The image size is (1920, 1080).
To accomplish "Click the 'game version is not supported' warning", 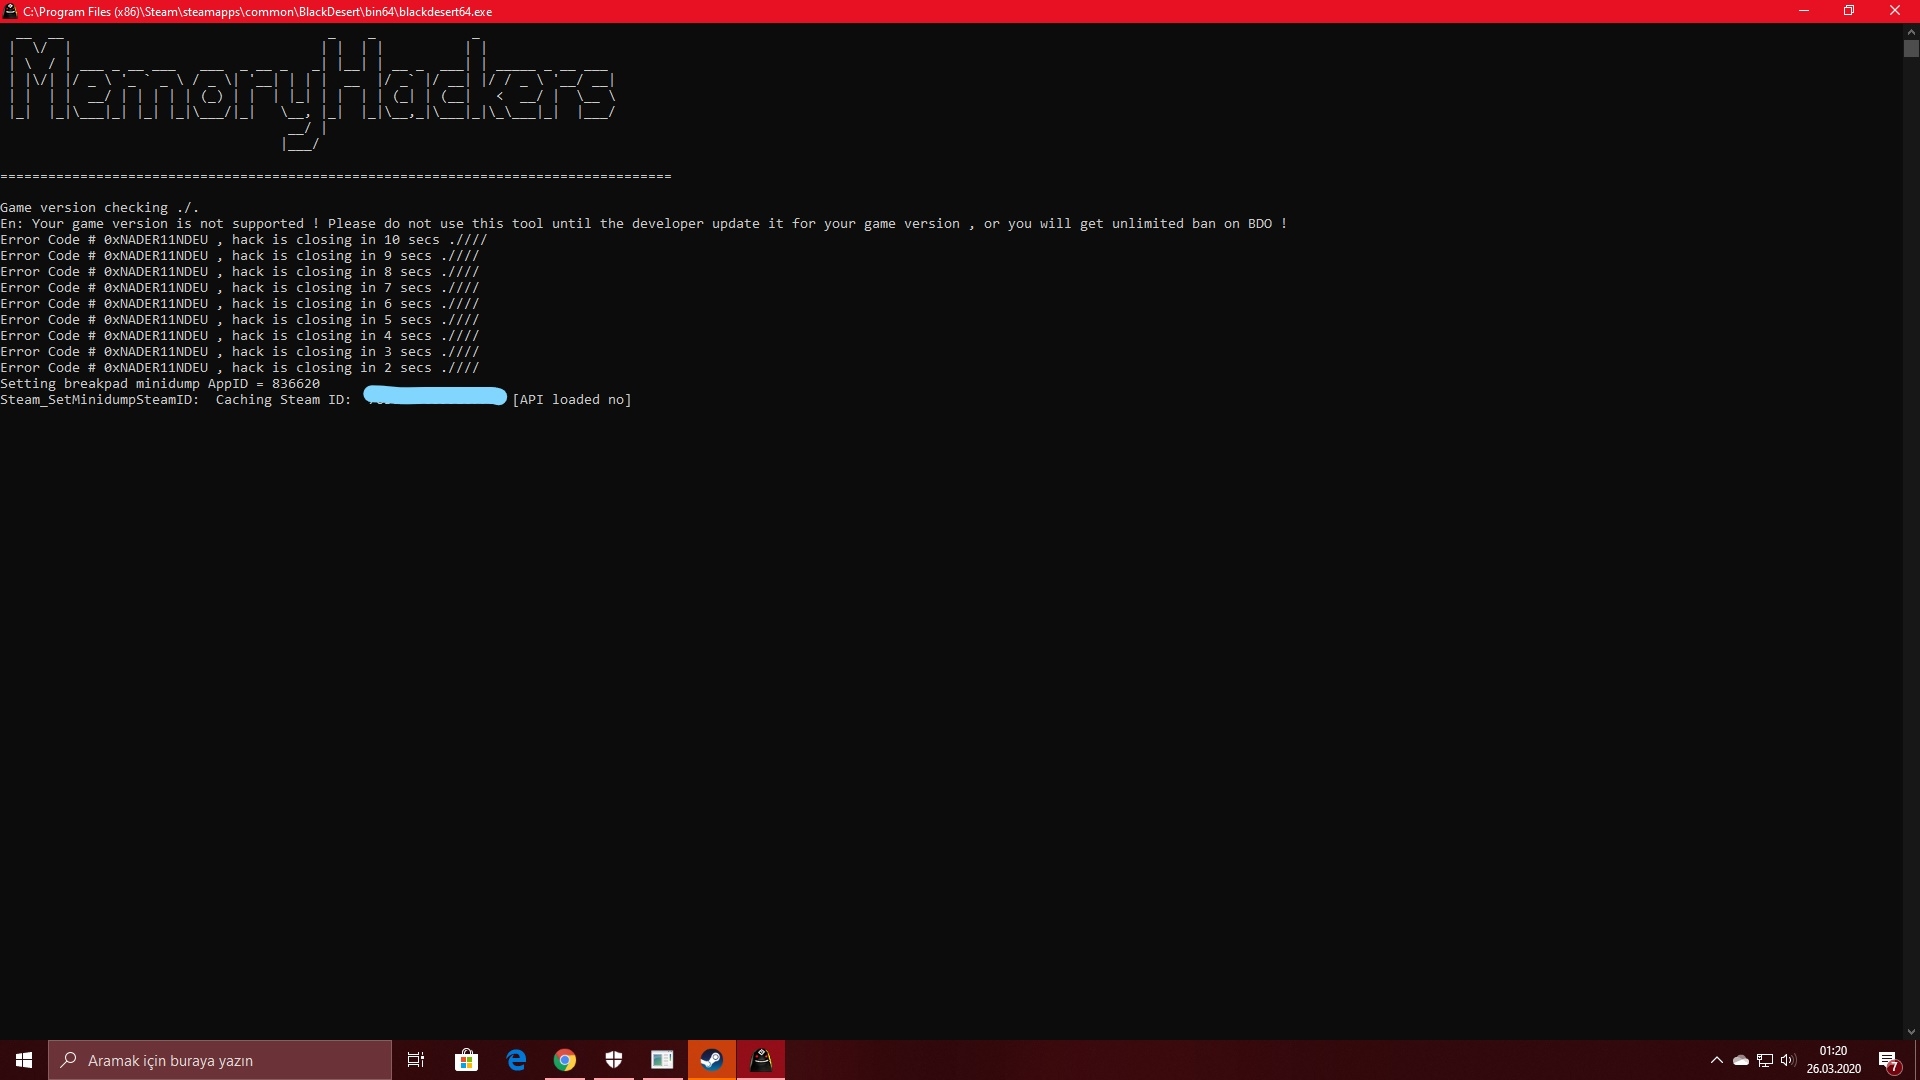I will tap(644, 224).
